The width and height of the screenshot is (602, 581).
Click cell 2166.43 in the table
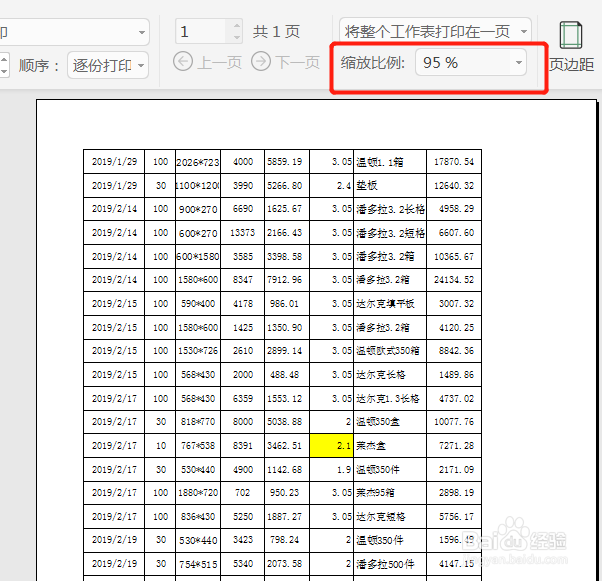286,233
